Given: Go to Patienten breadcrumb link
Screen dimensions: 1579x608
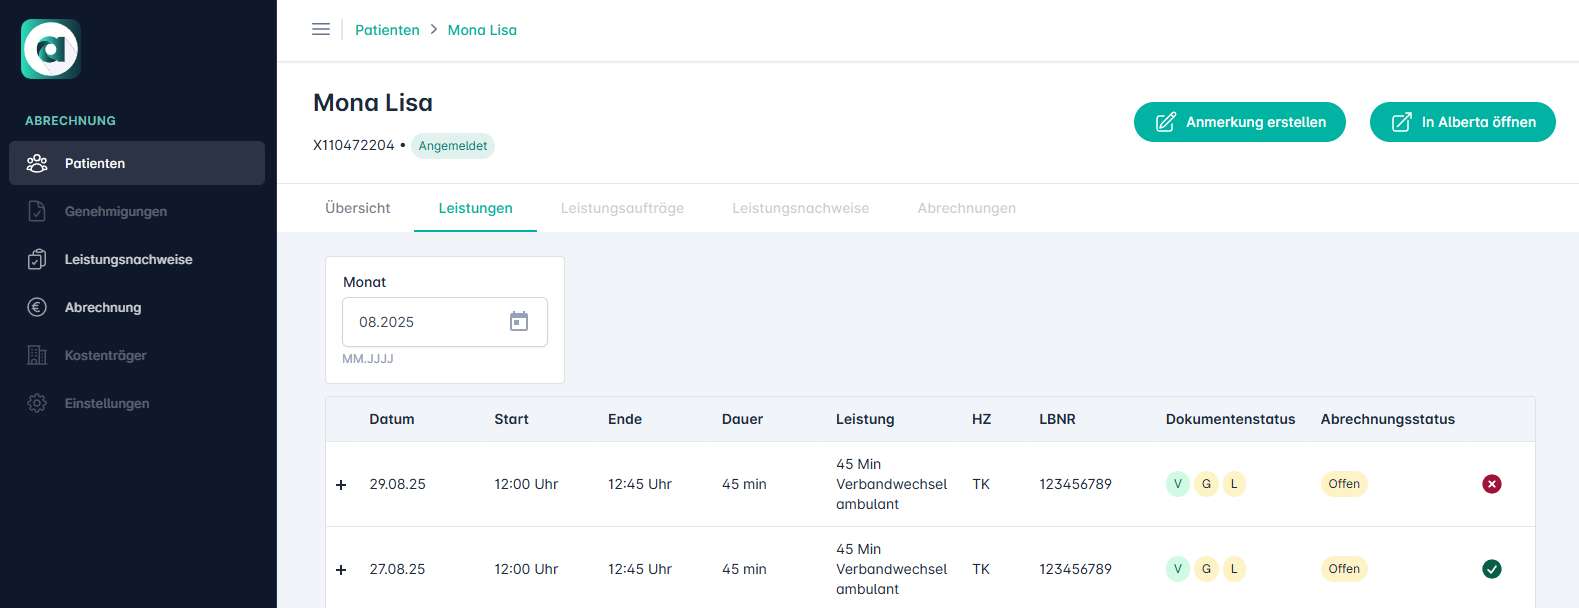Looking at the screenshot, I should (387, 30).
